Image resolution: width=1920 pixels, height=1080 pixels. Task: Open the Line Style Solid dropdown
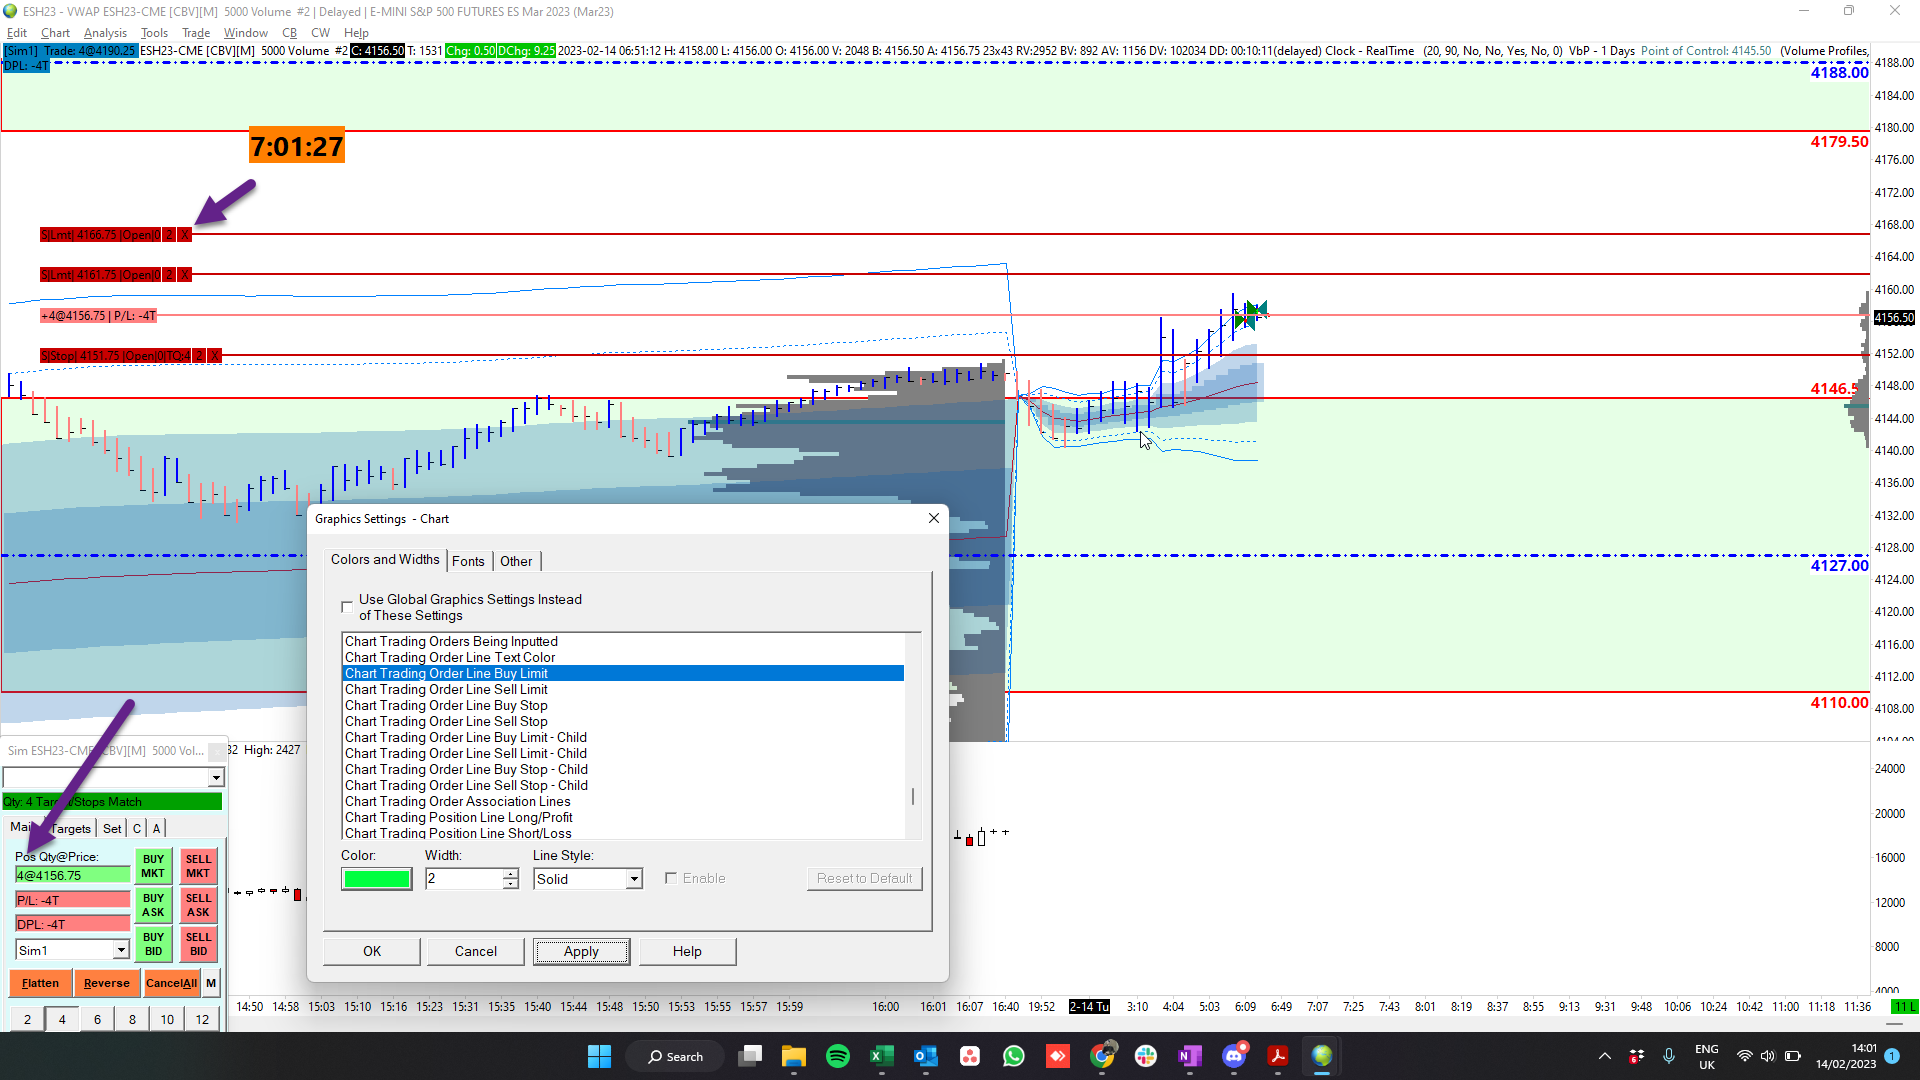click(634, 879)
